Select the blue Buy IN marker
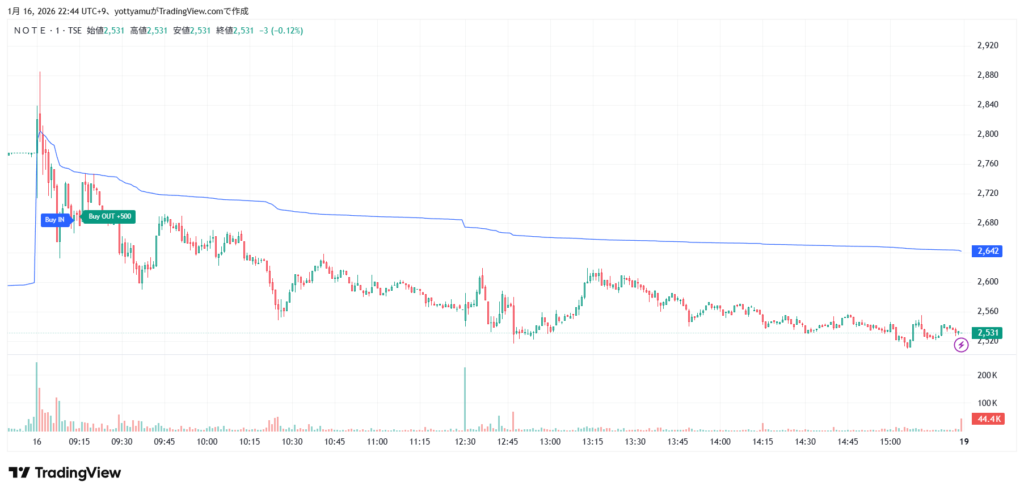1024x494 pixels. pyautogui.click(x=54, y=219)
